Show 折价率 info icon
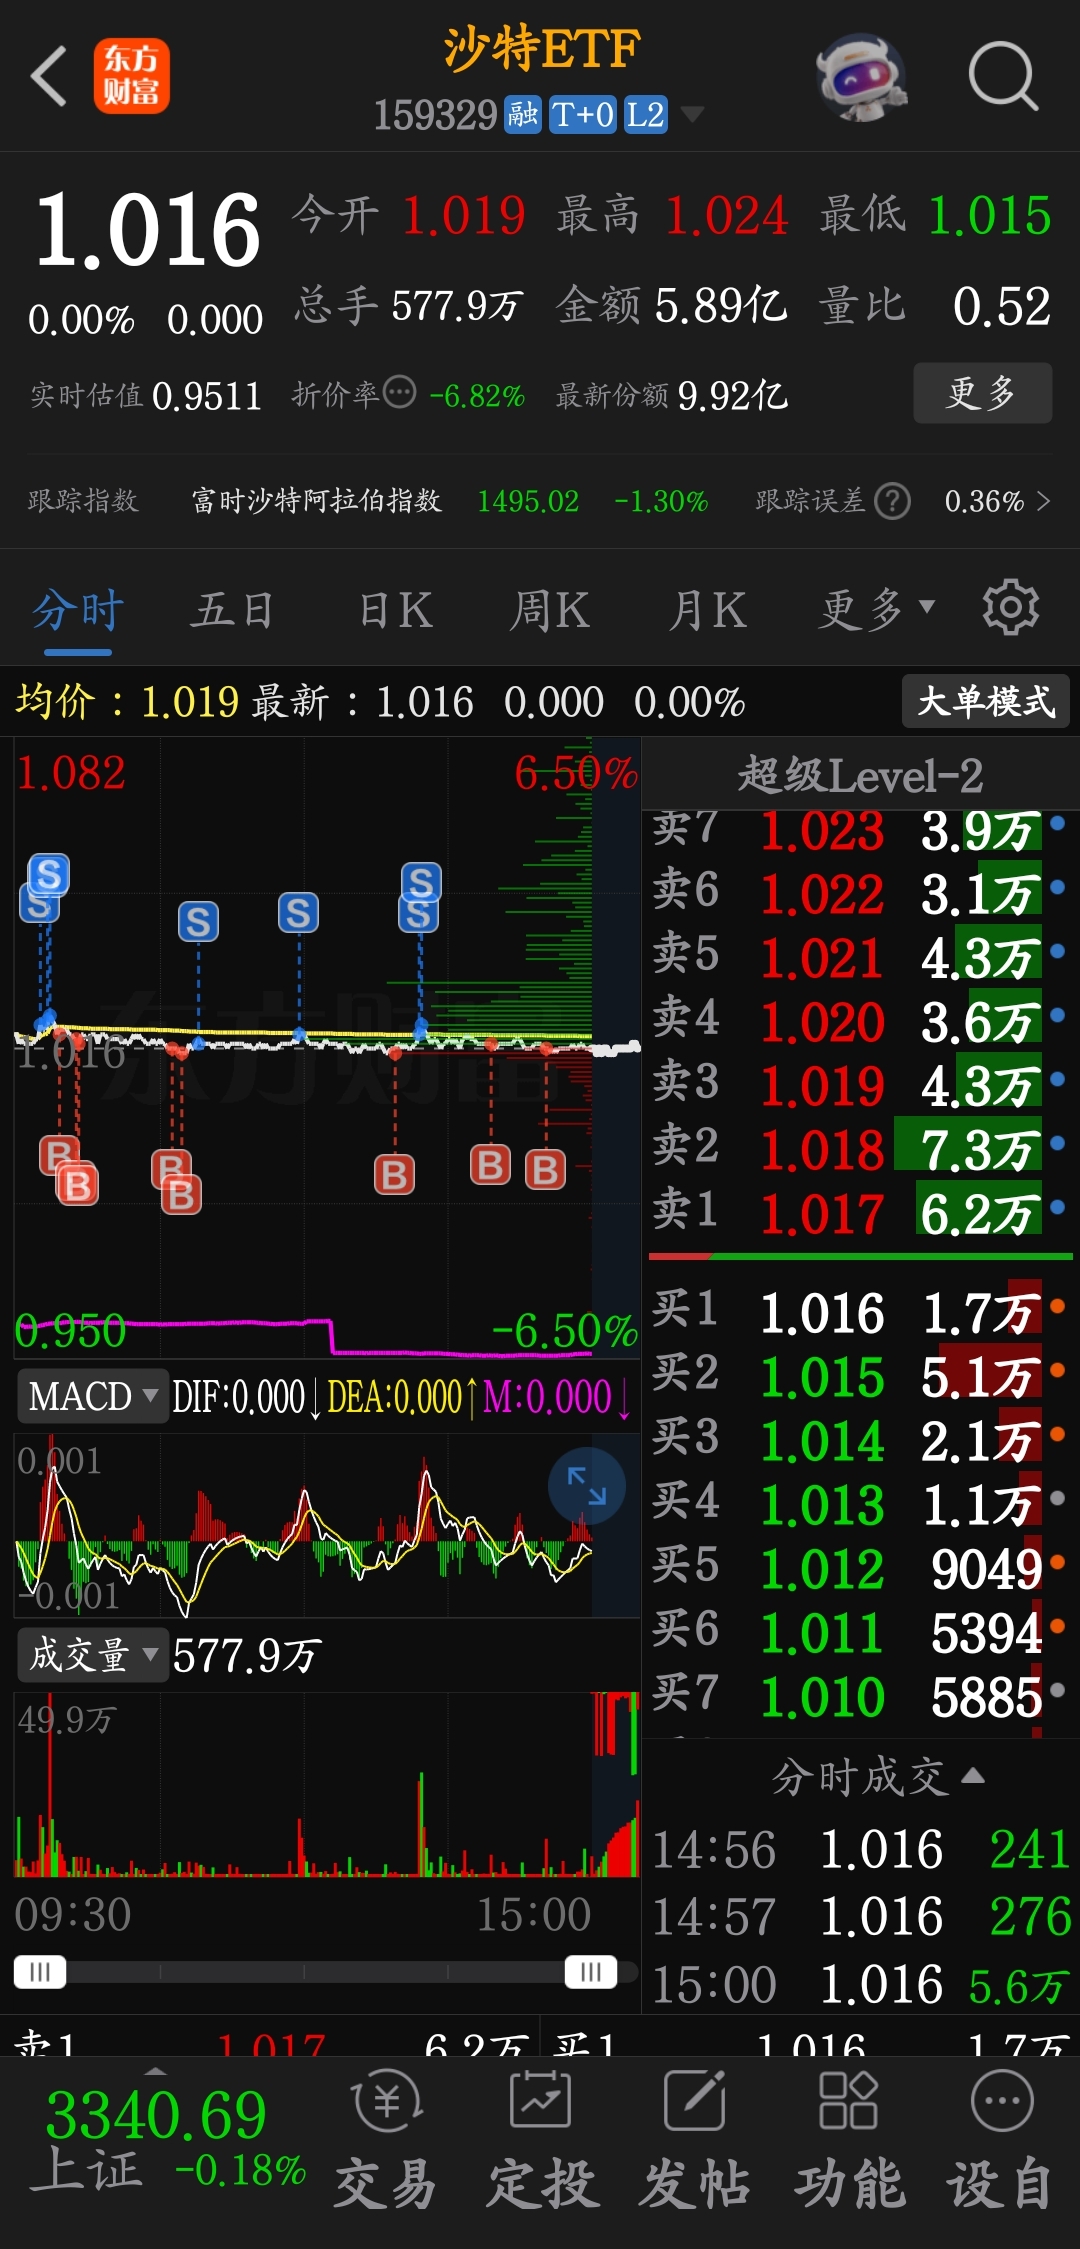Image resolution: width=1080 pixels, height=2249 pixels. [400, 393]
